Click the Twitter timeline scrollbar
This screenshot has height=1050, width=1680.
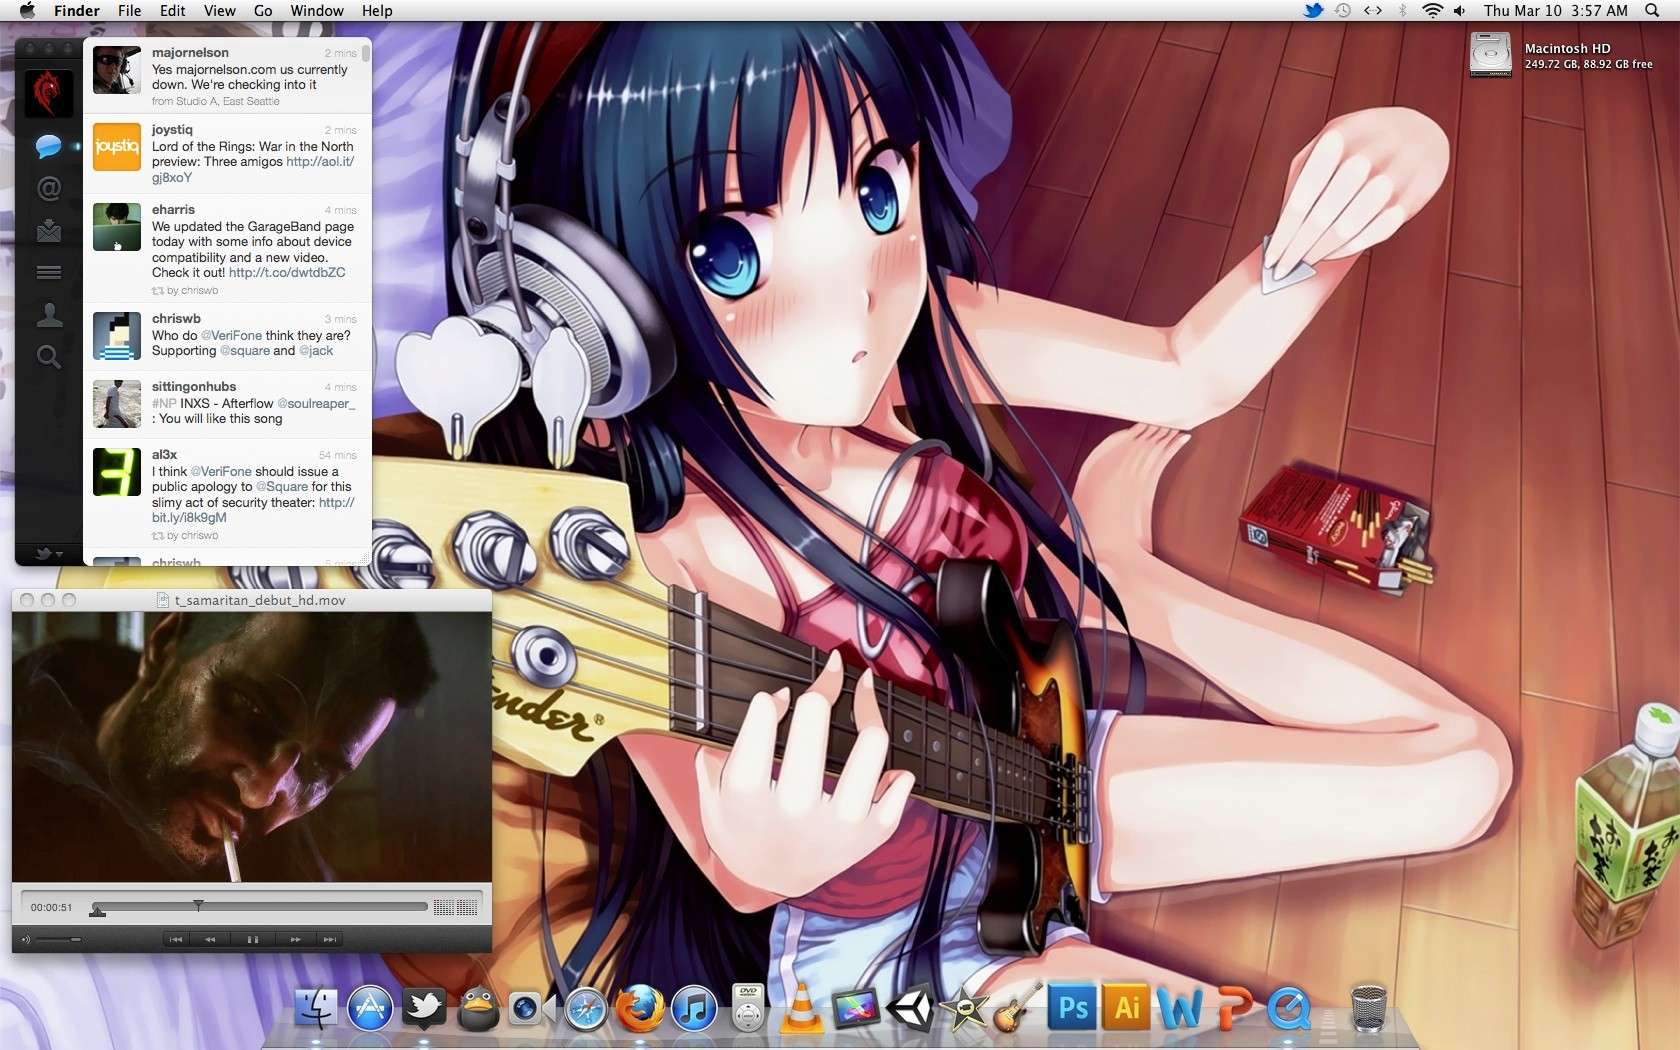(366, 52)
